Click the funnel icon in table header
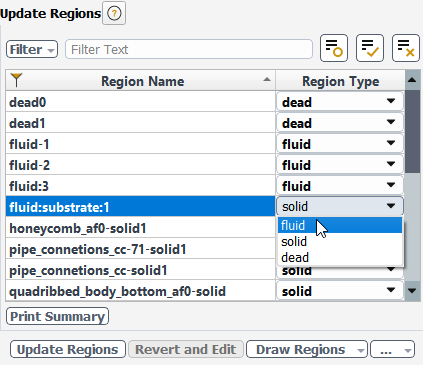This screenshot has width=423, height=365. click(x=16, y=80)
